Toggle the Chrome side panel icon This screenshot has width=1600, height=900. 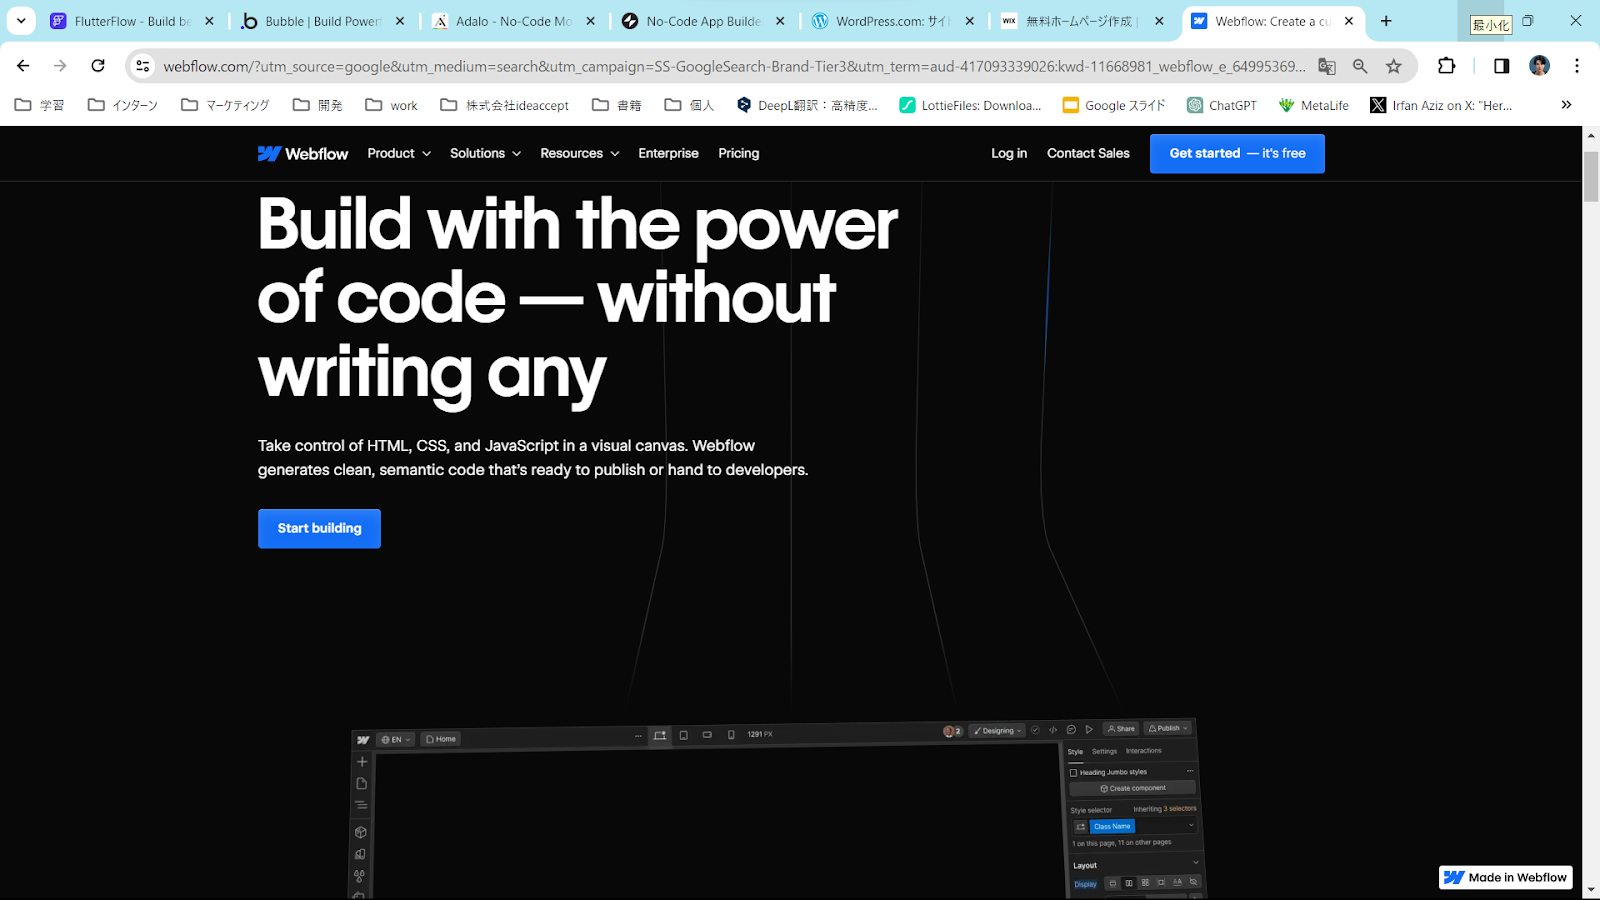1501,66
